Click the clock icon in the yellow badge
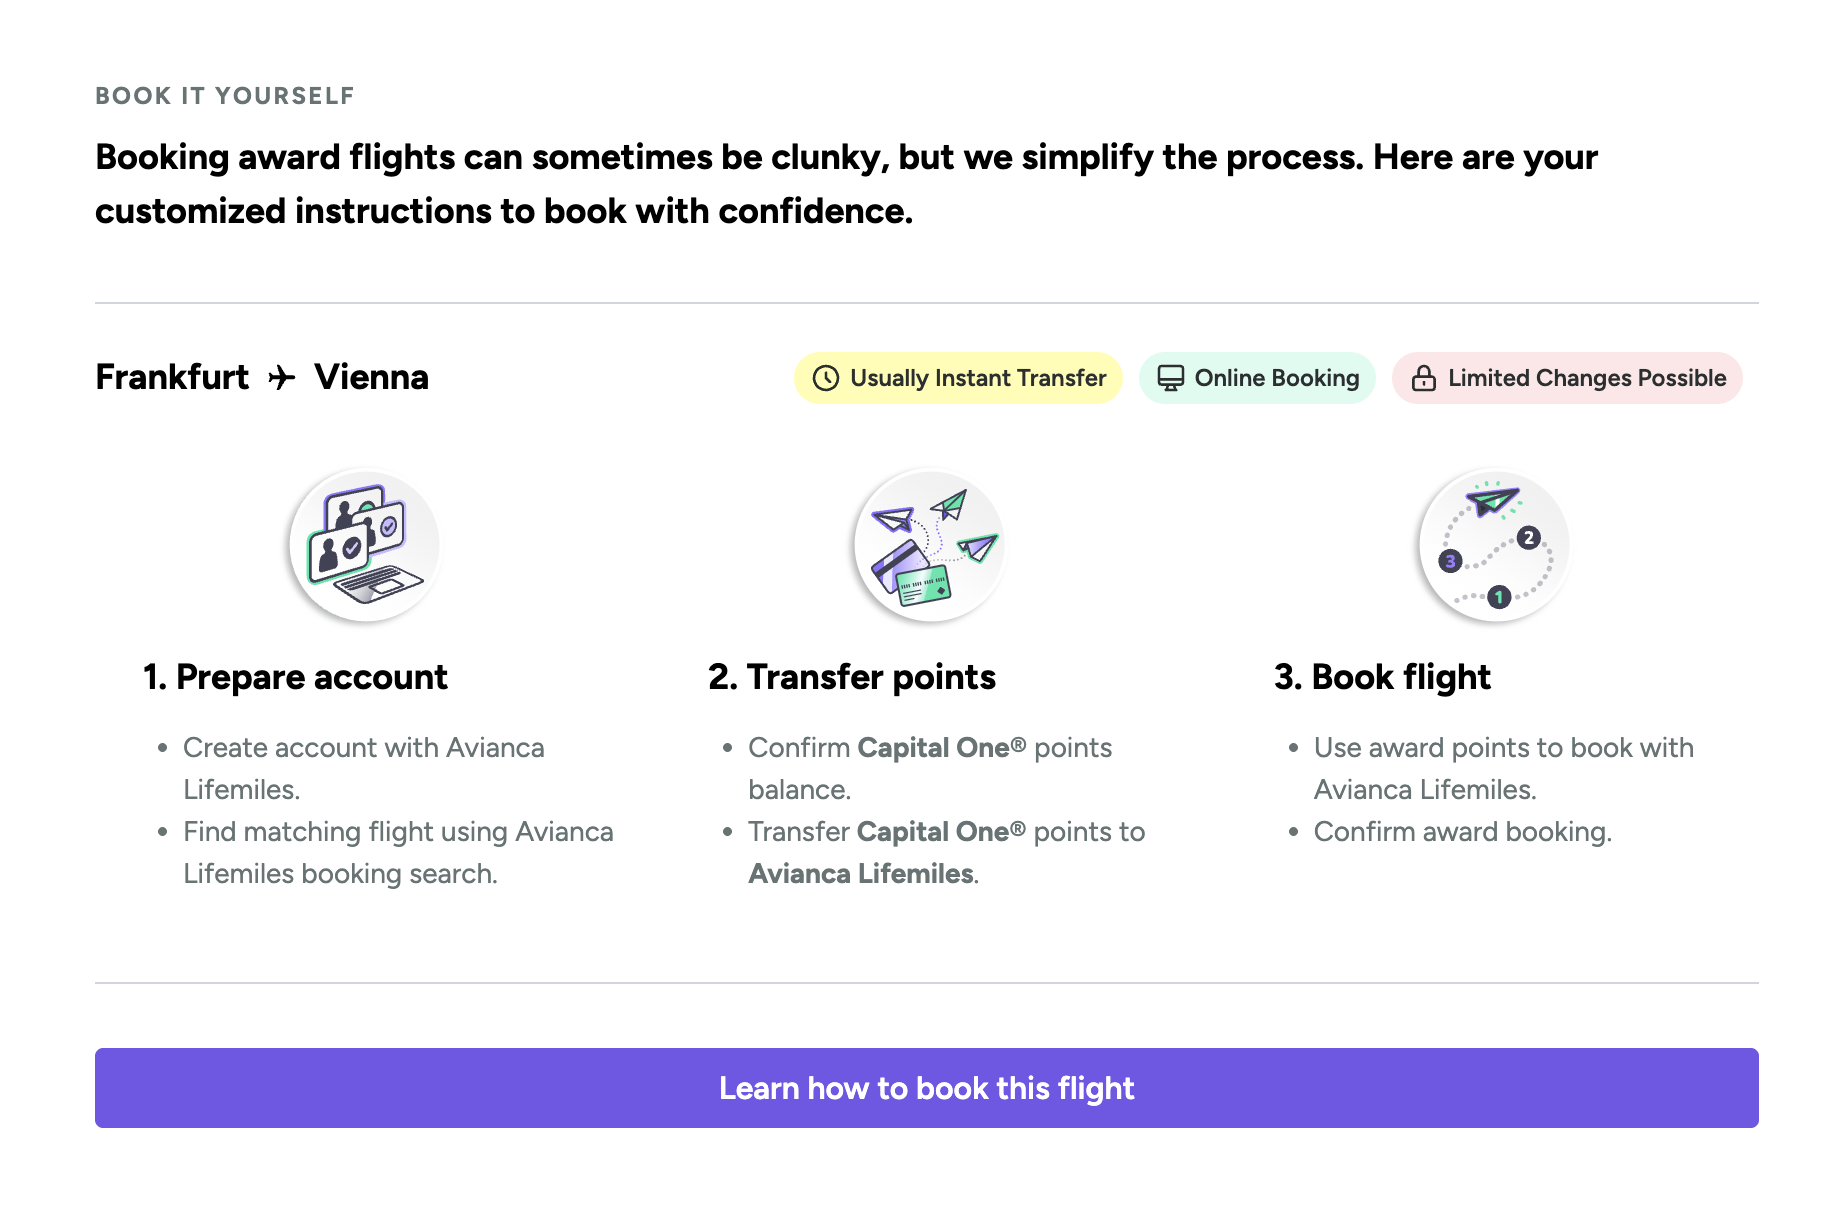Screen dimensions: 1844x1214 click(824, 378)
